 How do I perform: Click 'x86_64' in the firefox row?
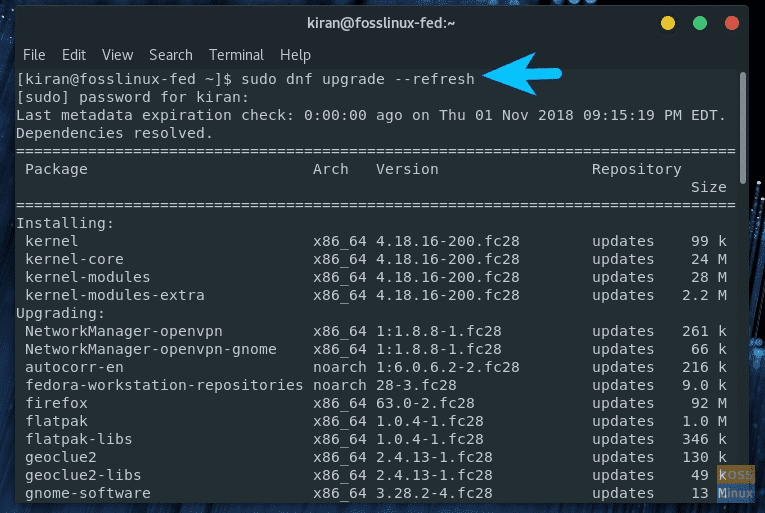click(340, 404)
